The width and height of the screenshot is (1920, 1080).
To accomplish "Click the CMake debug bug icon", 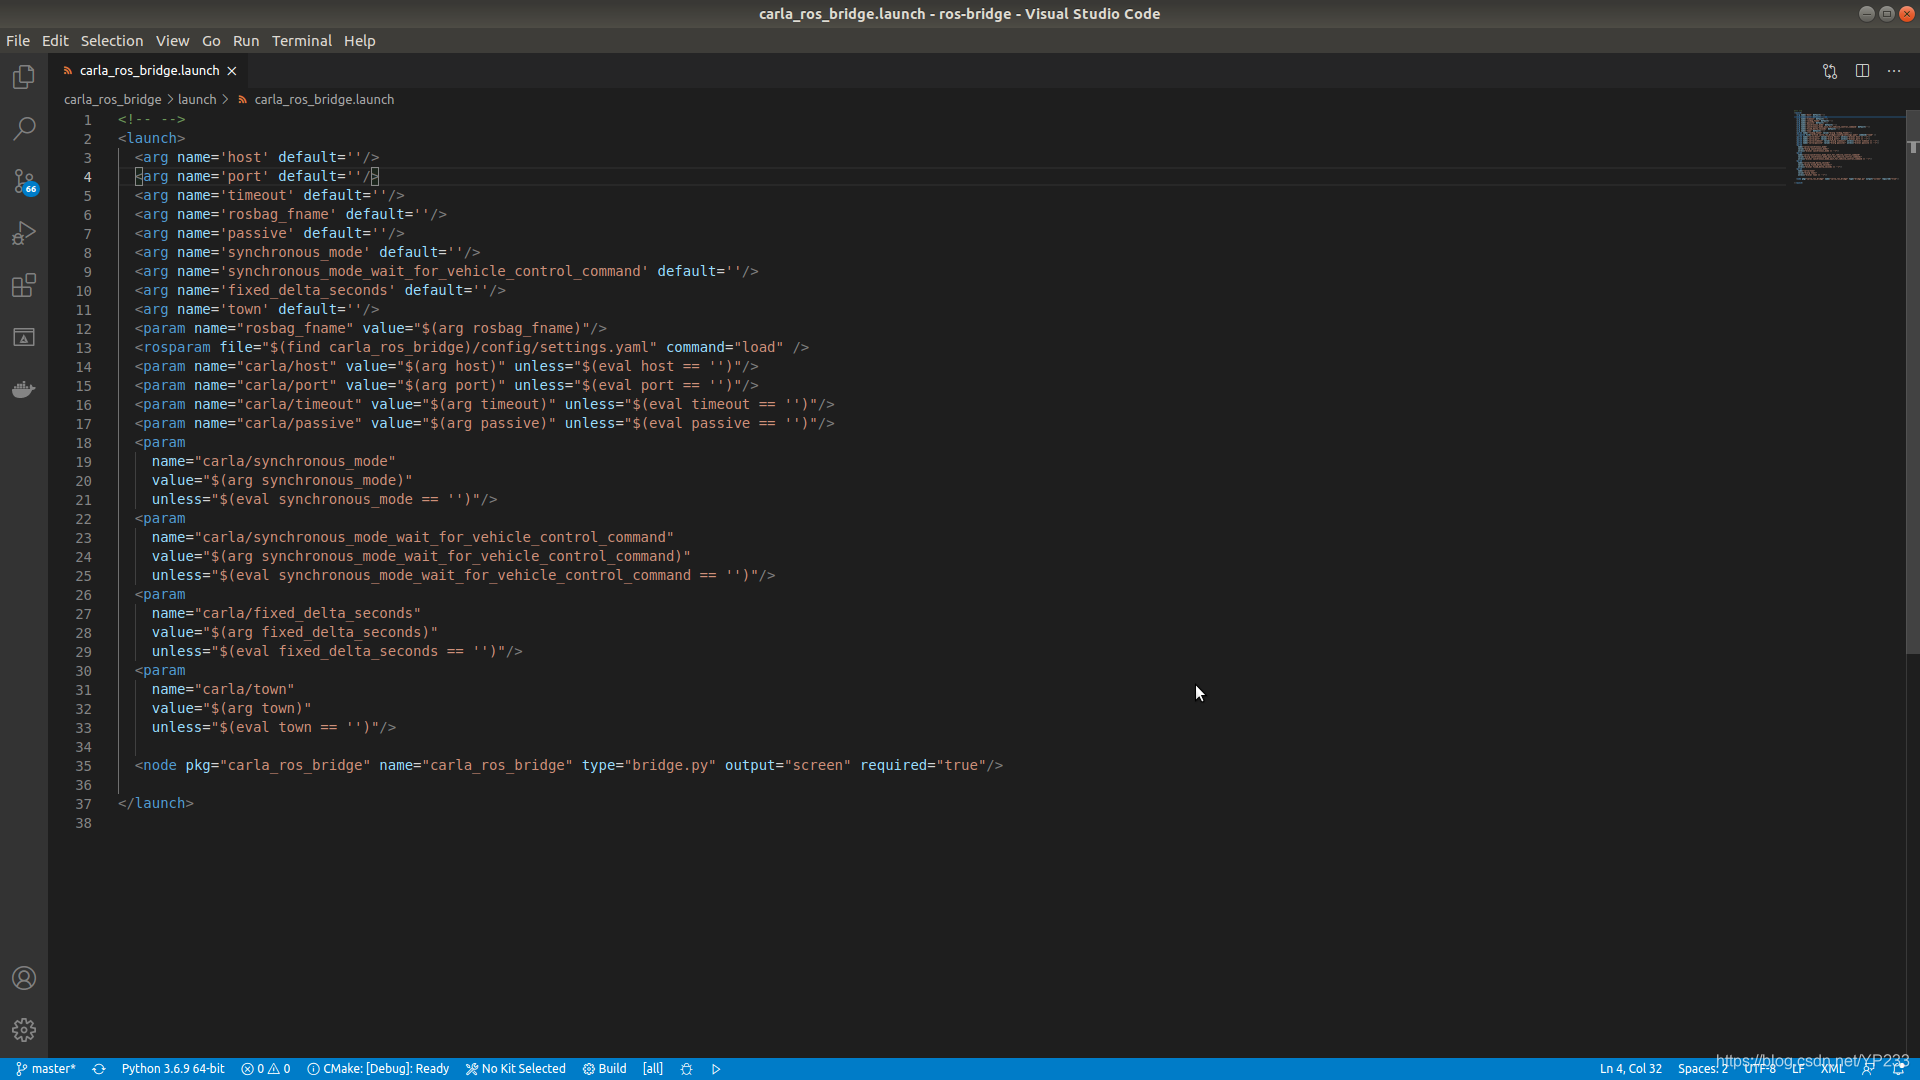I will pyautogui.click(x=686, y=1069).
